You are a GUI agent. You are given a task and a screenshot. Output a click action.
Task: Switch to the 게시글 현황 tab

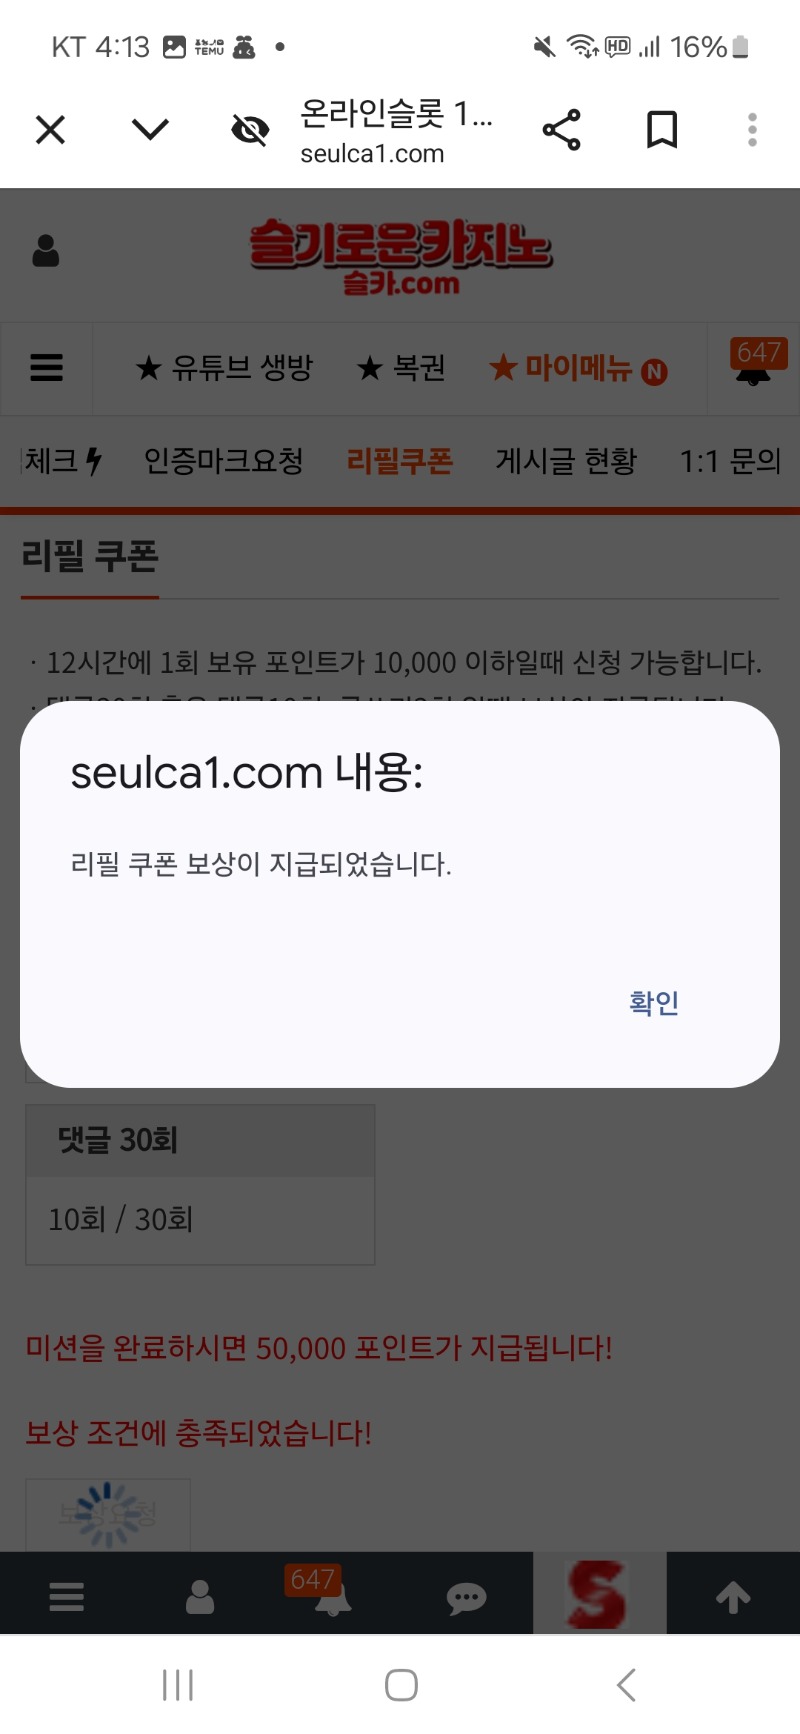566,461
